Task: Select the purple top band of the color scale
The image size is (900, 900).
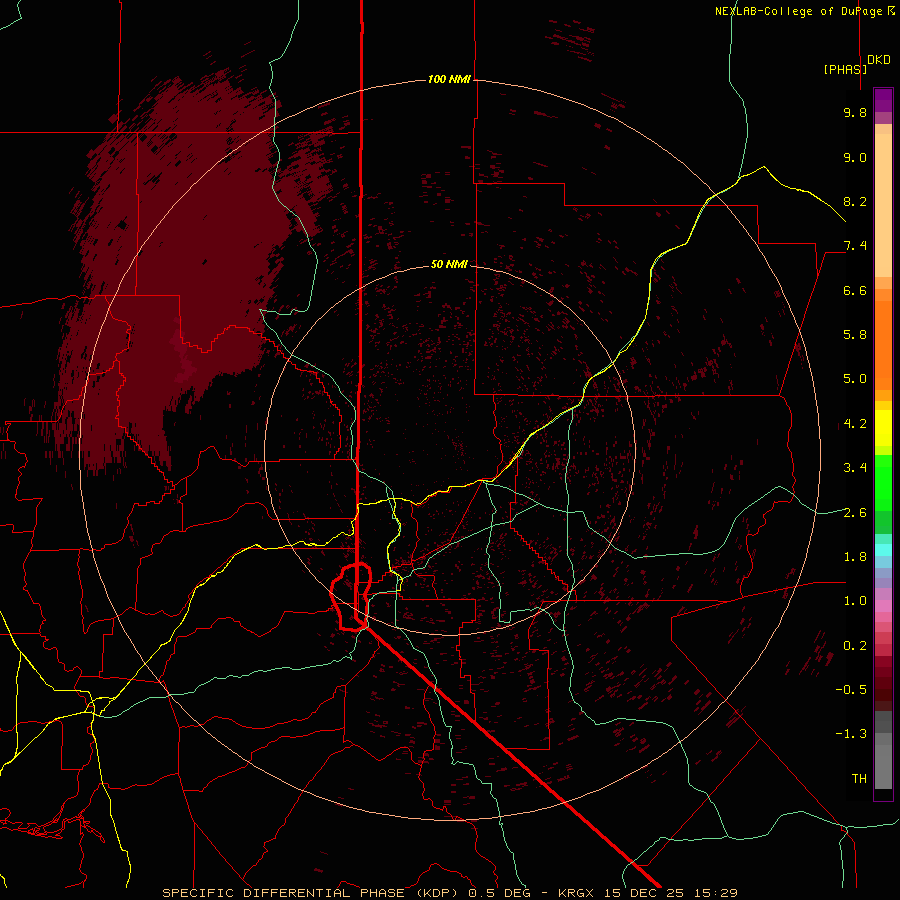Action: (883, 100)
